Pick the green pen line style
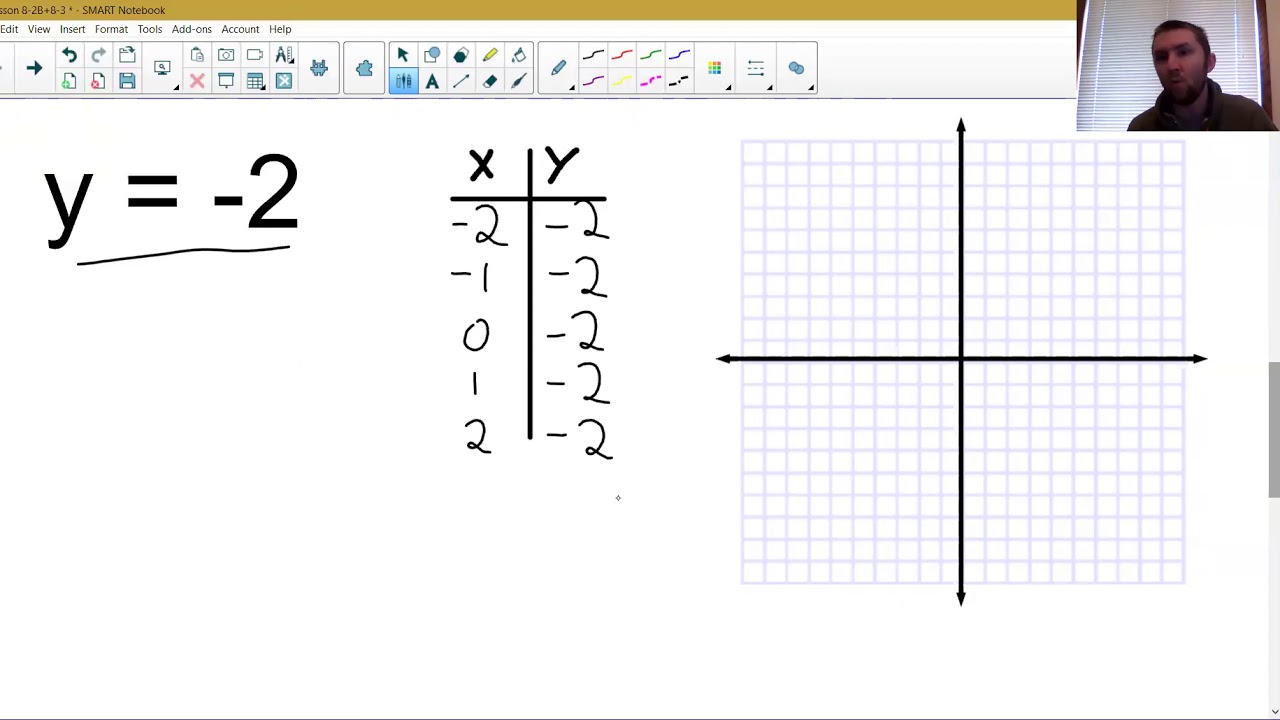 pos(651,56)
